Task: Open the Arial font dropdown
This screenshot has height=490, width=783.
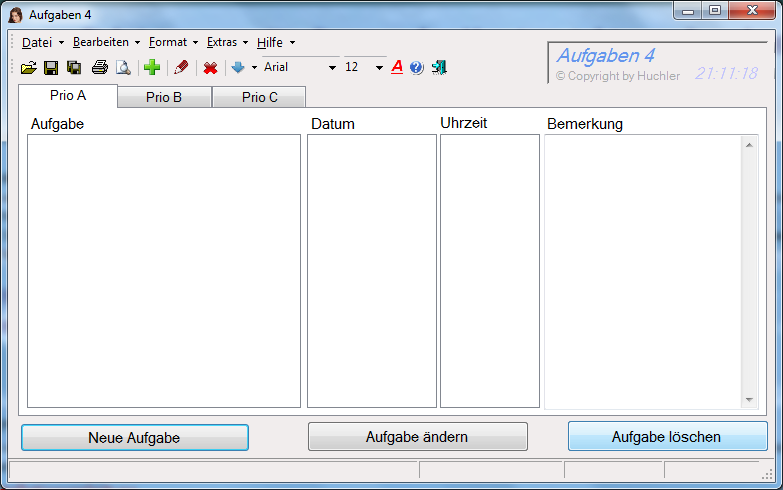Action: [332, 67]
